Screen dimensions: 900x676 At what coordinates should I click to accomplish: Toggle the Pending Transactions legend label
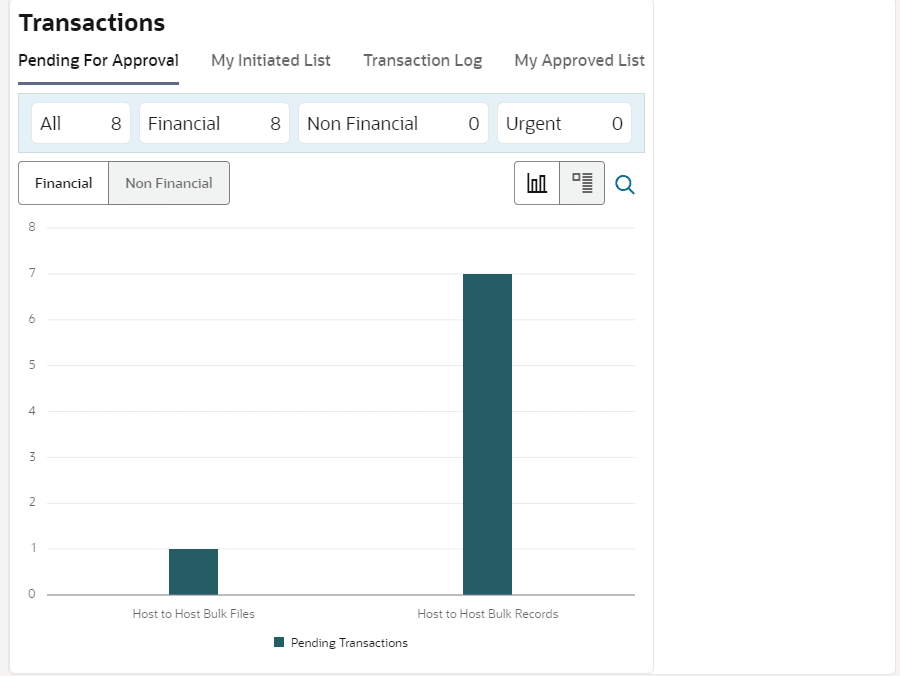click(349, 643)
